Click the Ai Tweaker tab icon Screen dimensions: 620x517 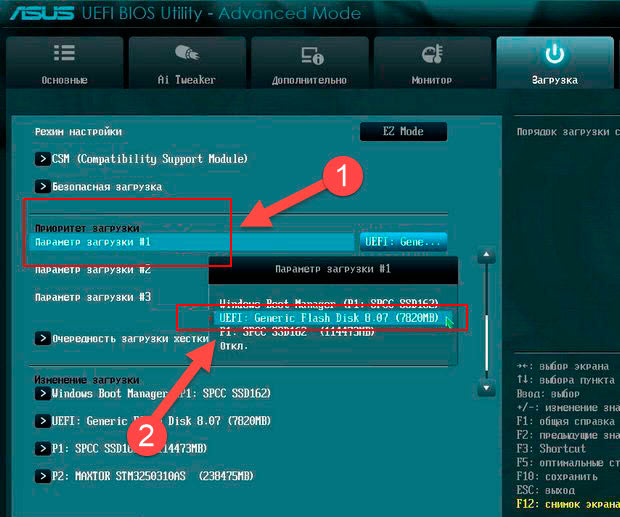[x=187, y=54]
